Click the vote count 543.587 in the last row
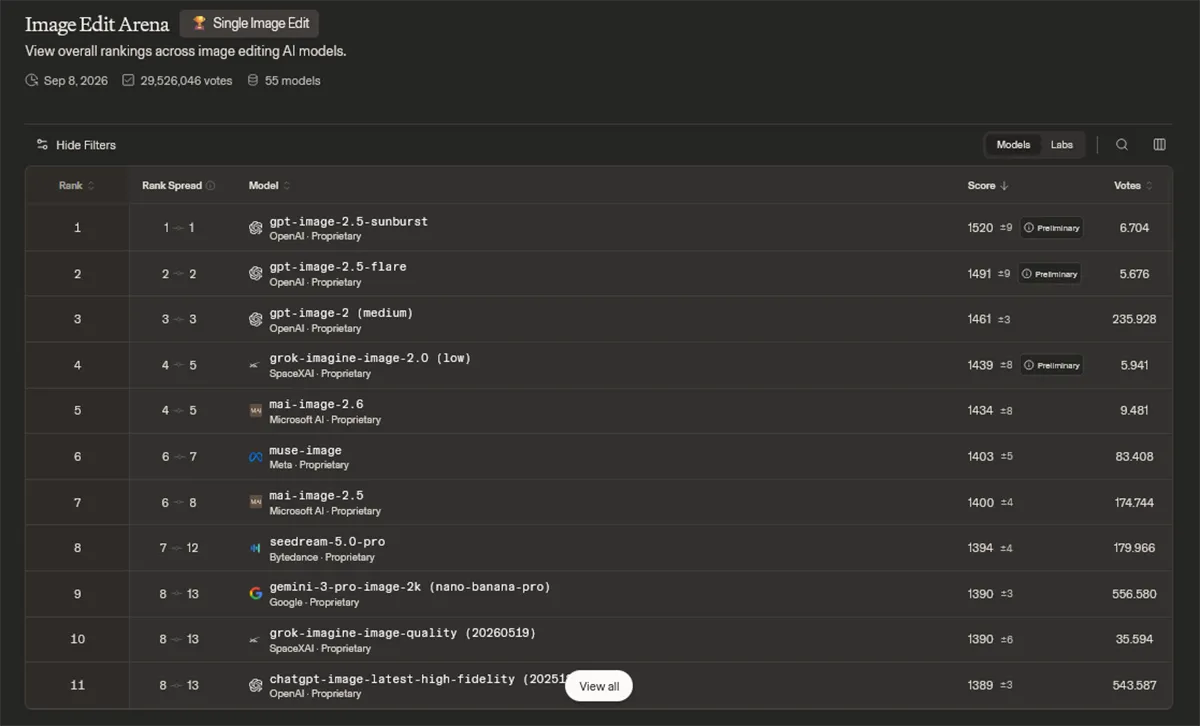The image size is (1200, 726). coord(1134,685)
